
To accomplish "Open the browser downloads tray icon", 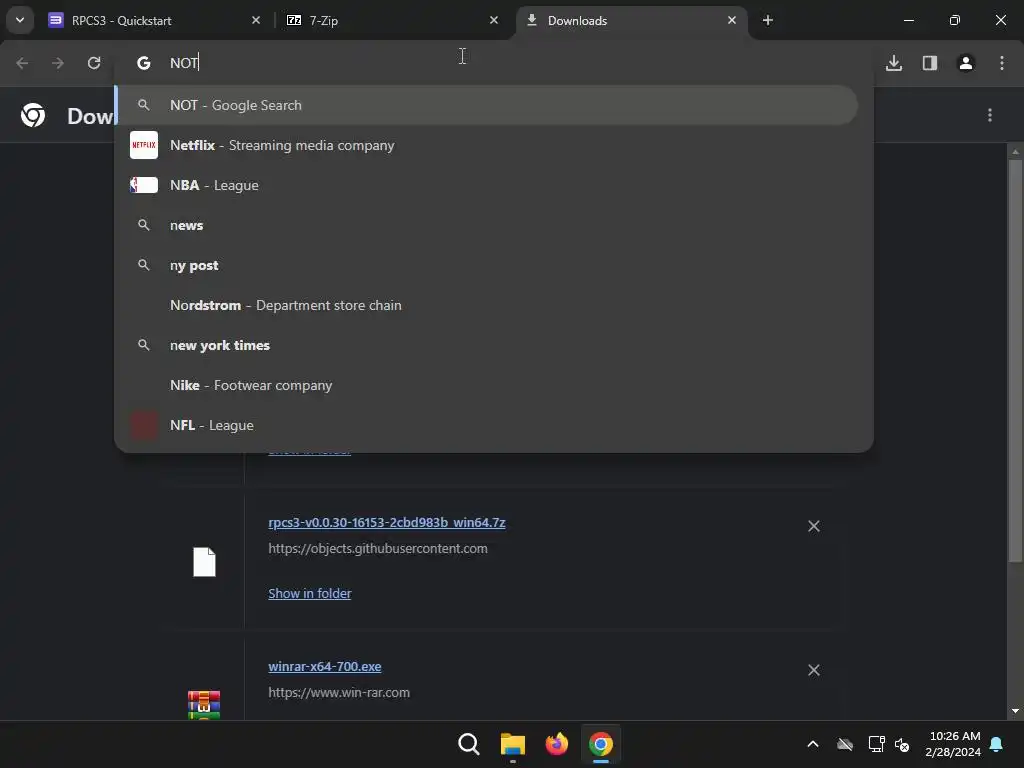I will coord(893,63).
